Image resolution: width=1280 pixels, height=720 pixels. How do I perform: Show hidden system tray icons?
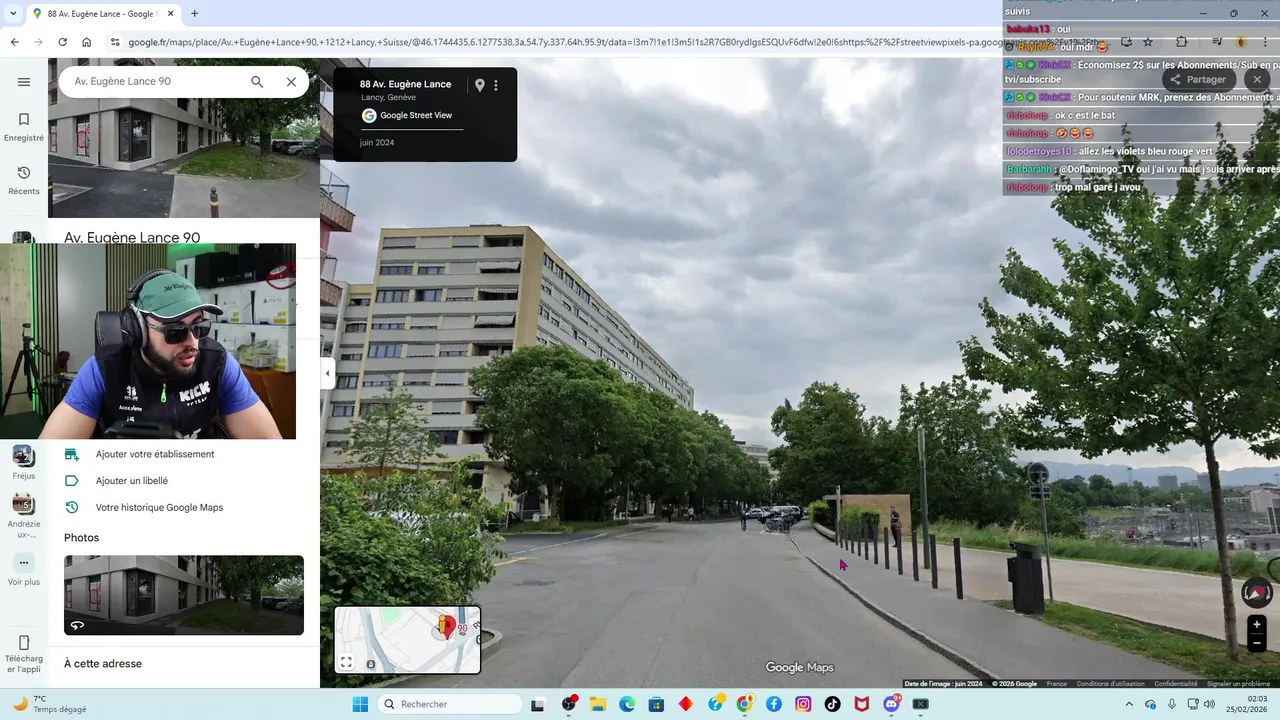(x=1129, y=704)
